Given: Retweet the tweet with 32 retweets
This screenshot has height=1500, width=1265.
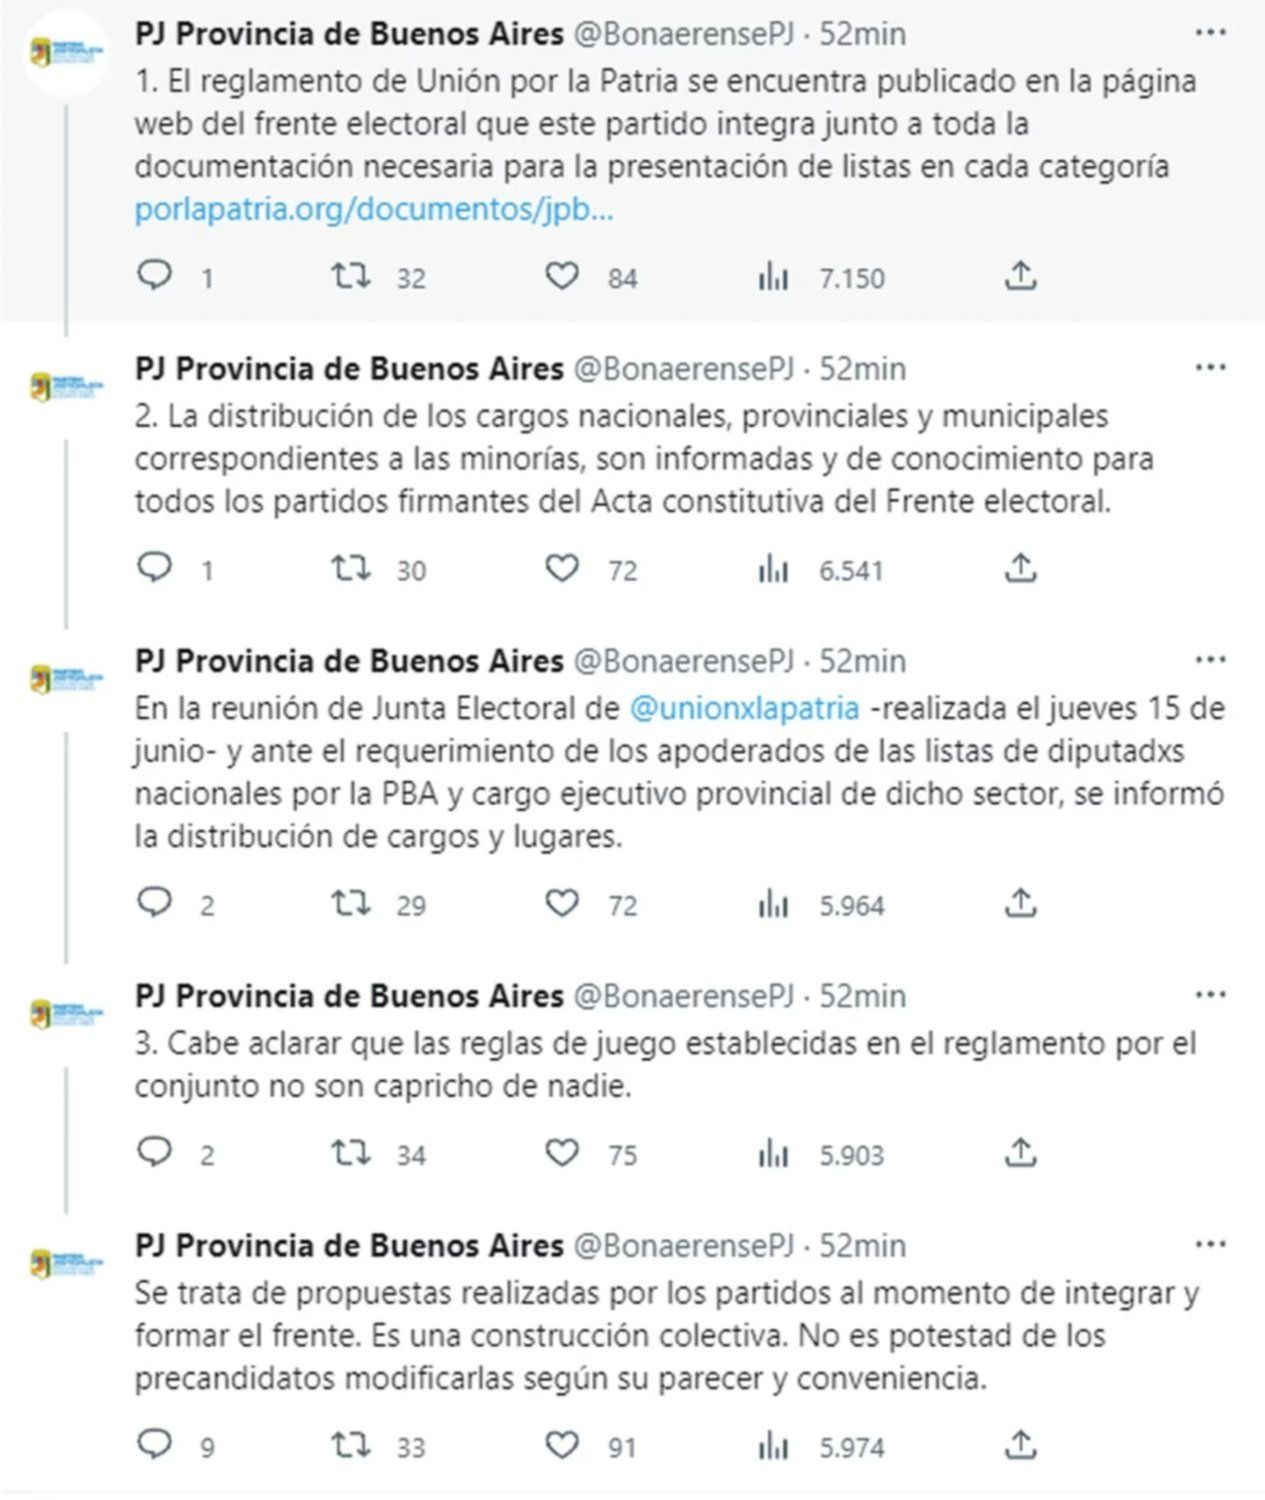Looking at the screenshot, I should 351,275.
